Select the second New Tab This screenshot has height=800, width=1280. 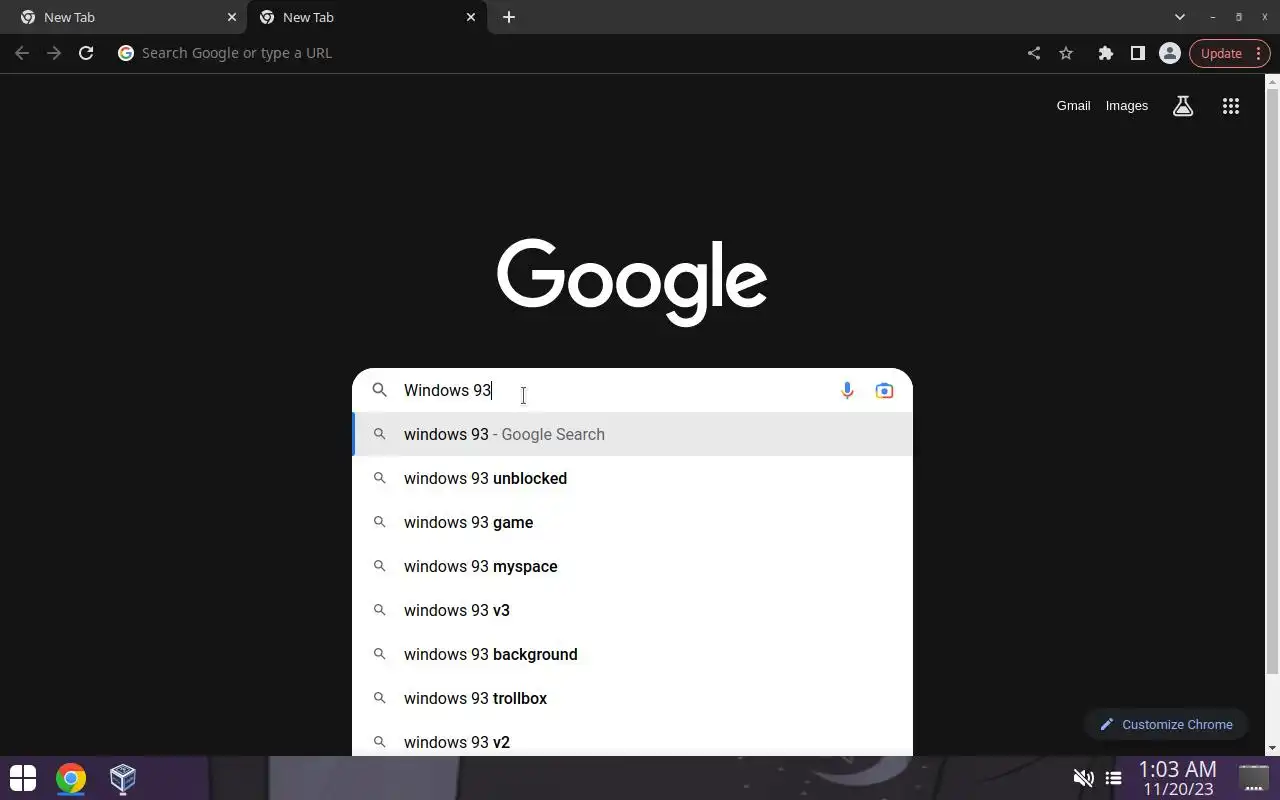coord(366,17)
